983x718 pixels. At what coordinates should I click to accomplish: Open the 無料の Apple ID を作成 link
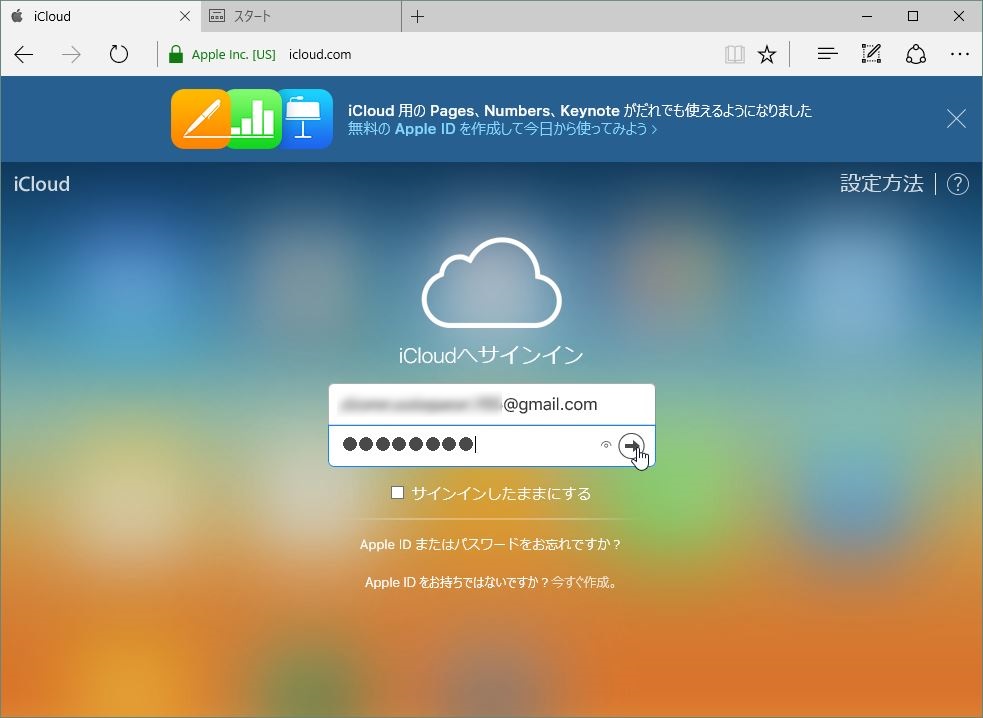pos(502,129)
